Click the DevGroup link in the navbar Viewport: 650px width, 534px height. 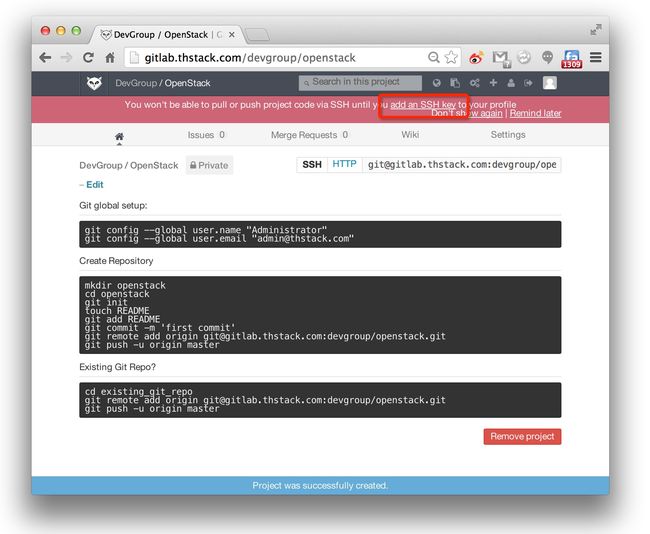(136, 83)
